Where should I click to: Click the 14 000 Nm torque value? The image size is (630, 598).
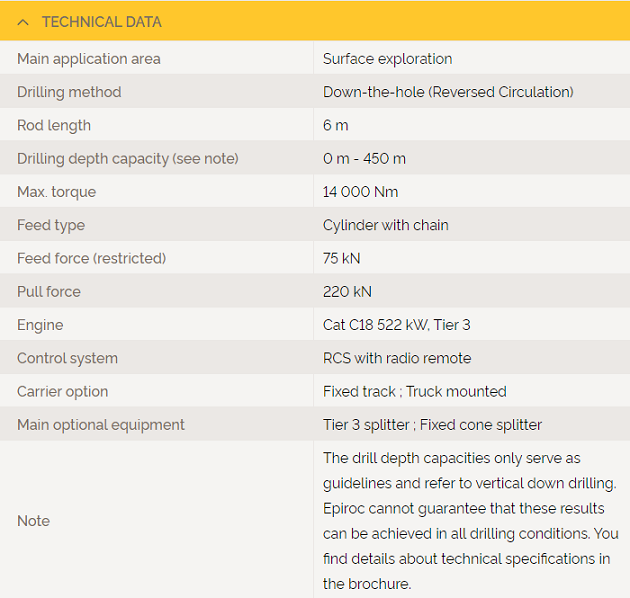click(360, 192)
